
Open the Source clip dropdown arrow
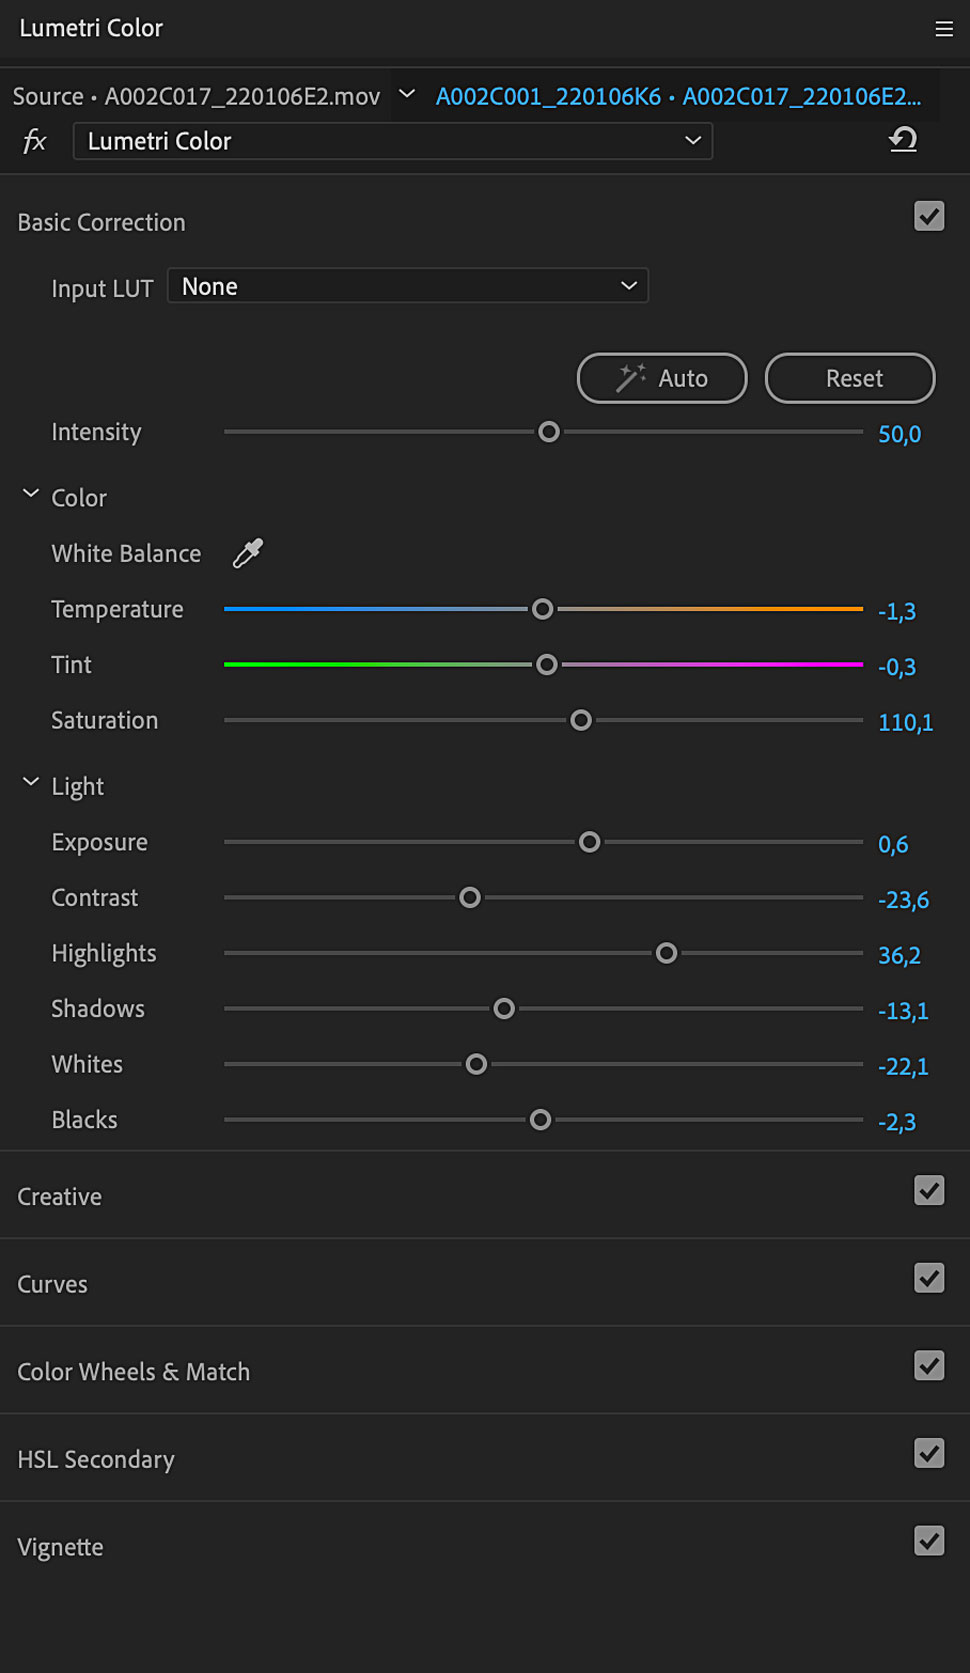point(406,94)
